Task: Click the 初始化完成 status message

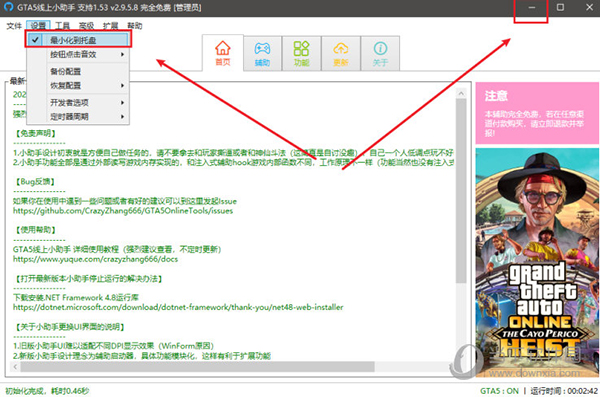Action: point(47,391)
